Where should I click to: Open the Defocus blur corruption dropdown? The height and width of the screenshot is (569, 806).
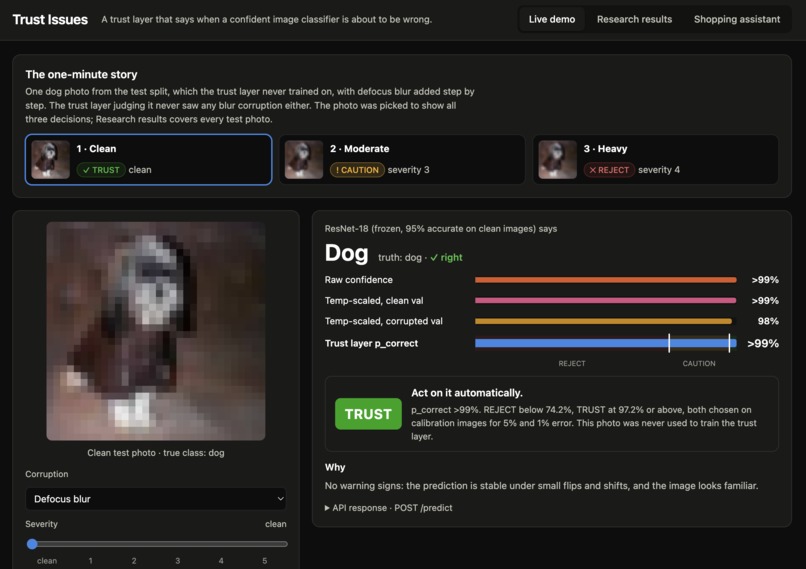[x=156, y=499]
